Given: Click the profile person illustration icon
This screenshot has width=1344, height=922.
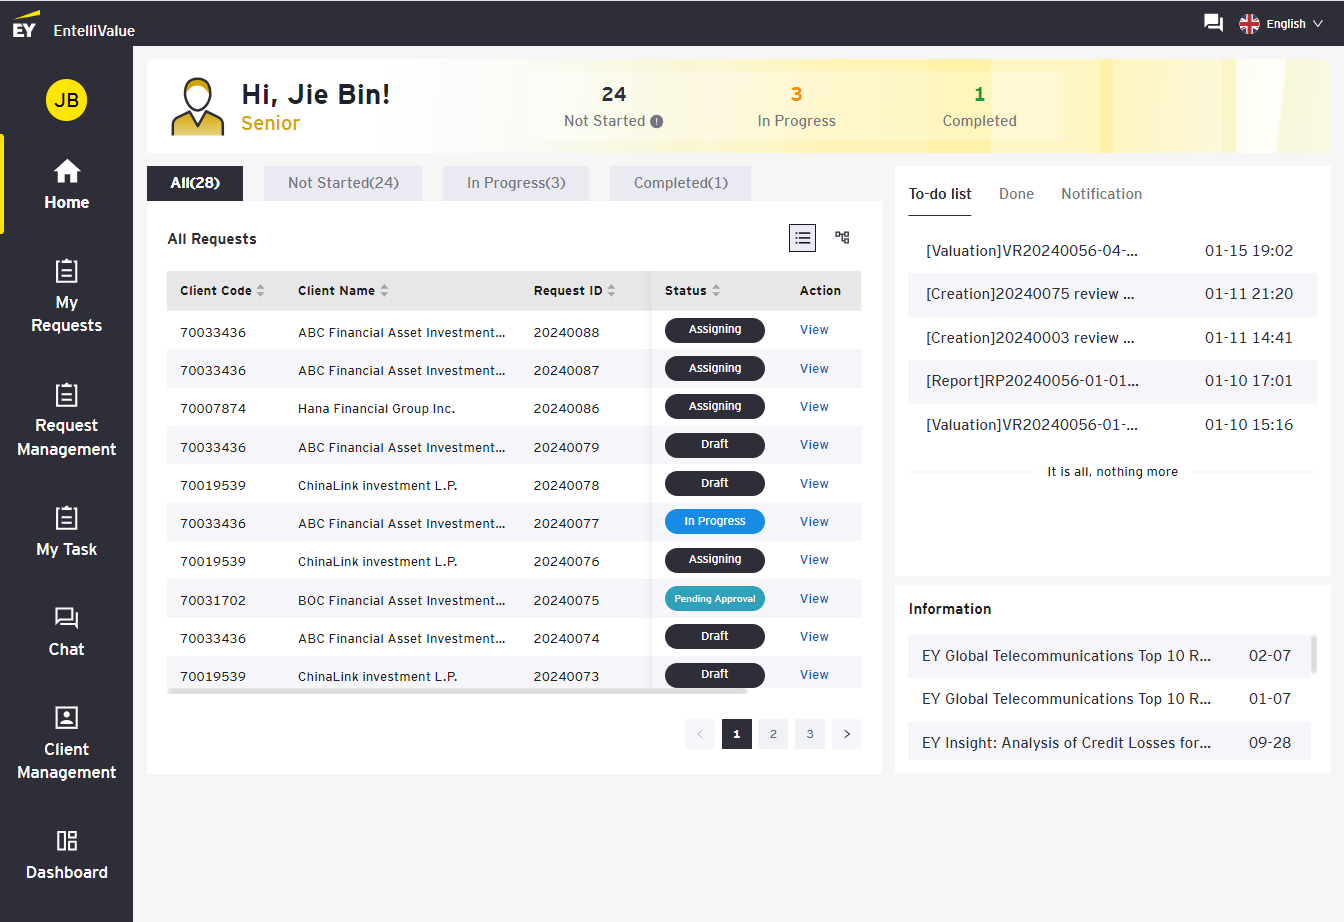Looking at the screenshot, I should click(198, 106).
